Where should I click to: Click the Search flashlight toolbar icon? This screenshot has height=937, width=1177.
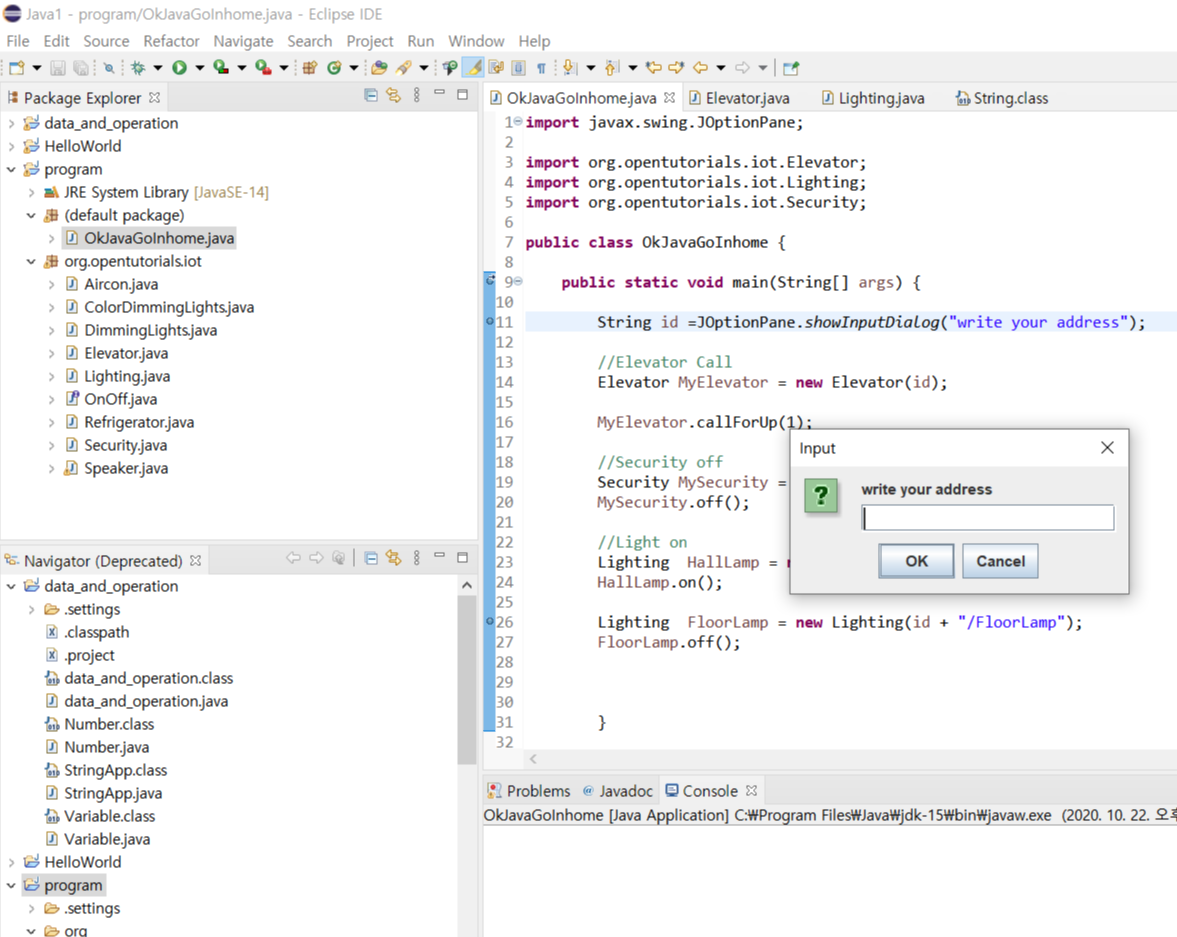[x=404, y=68]
